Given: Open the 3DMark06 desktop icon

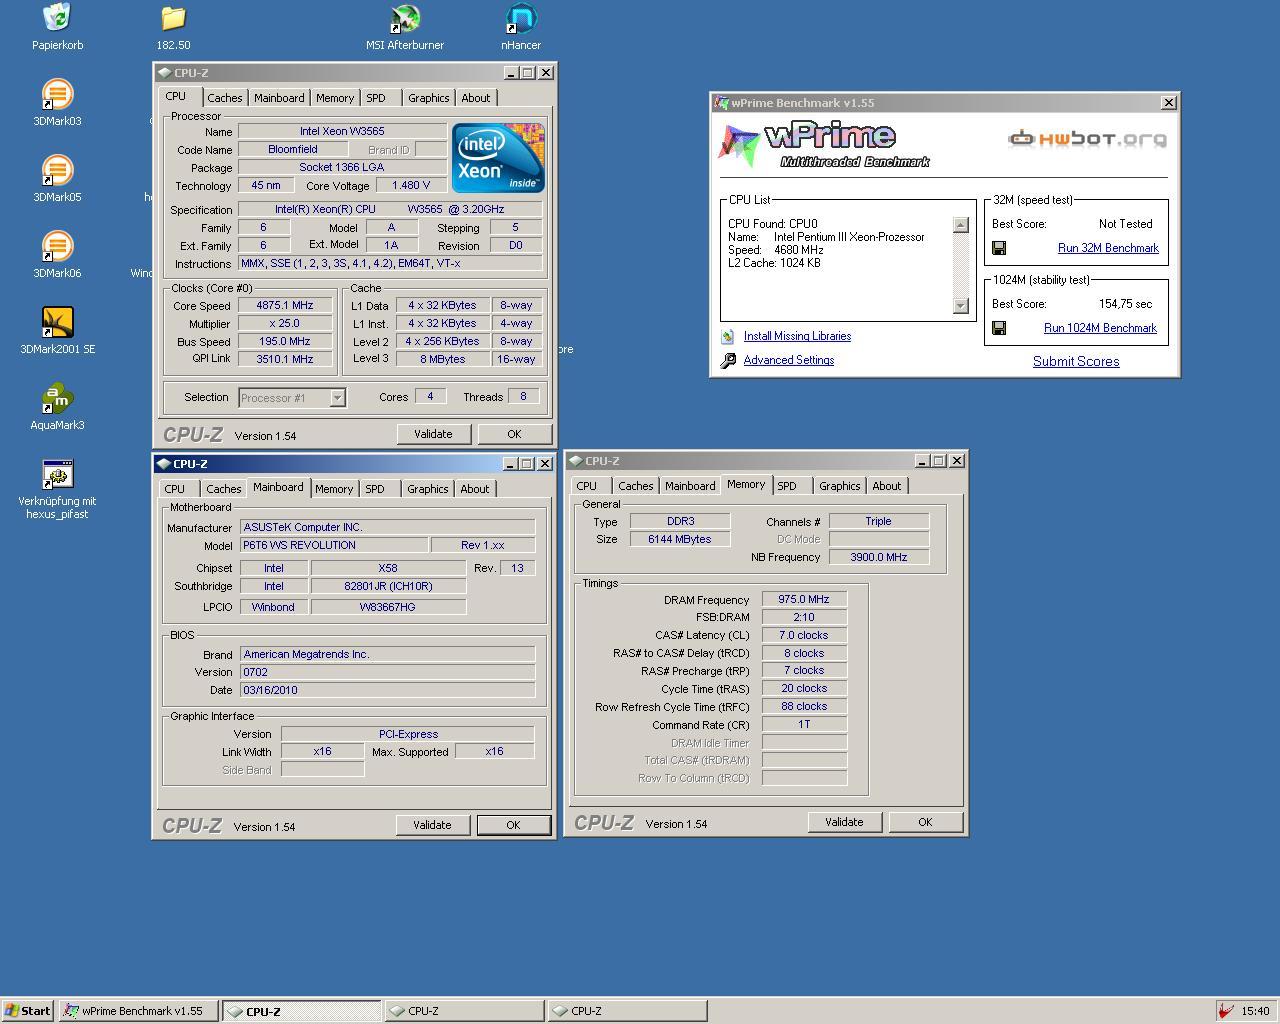Looking at the screenshot, I should click(57, 247).
